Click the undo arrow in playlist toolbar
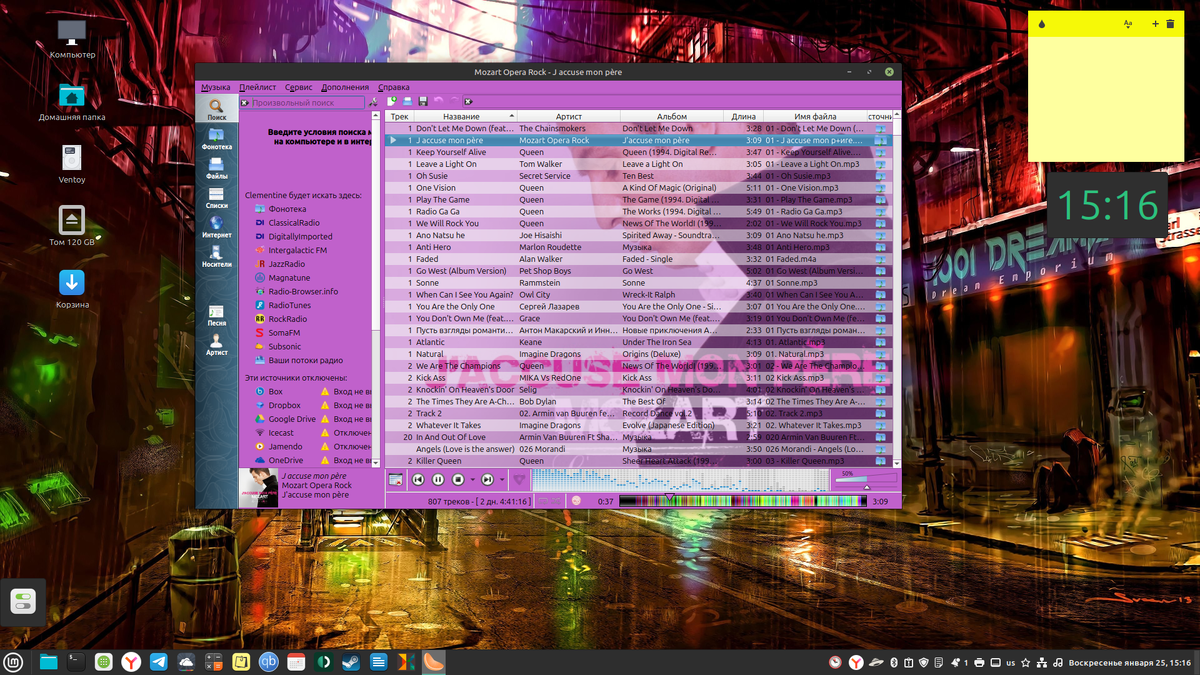The width and height of the screenshot is (1200, 675). click(438, 101)
